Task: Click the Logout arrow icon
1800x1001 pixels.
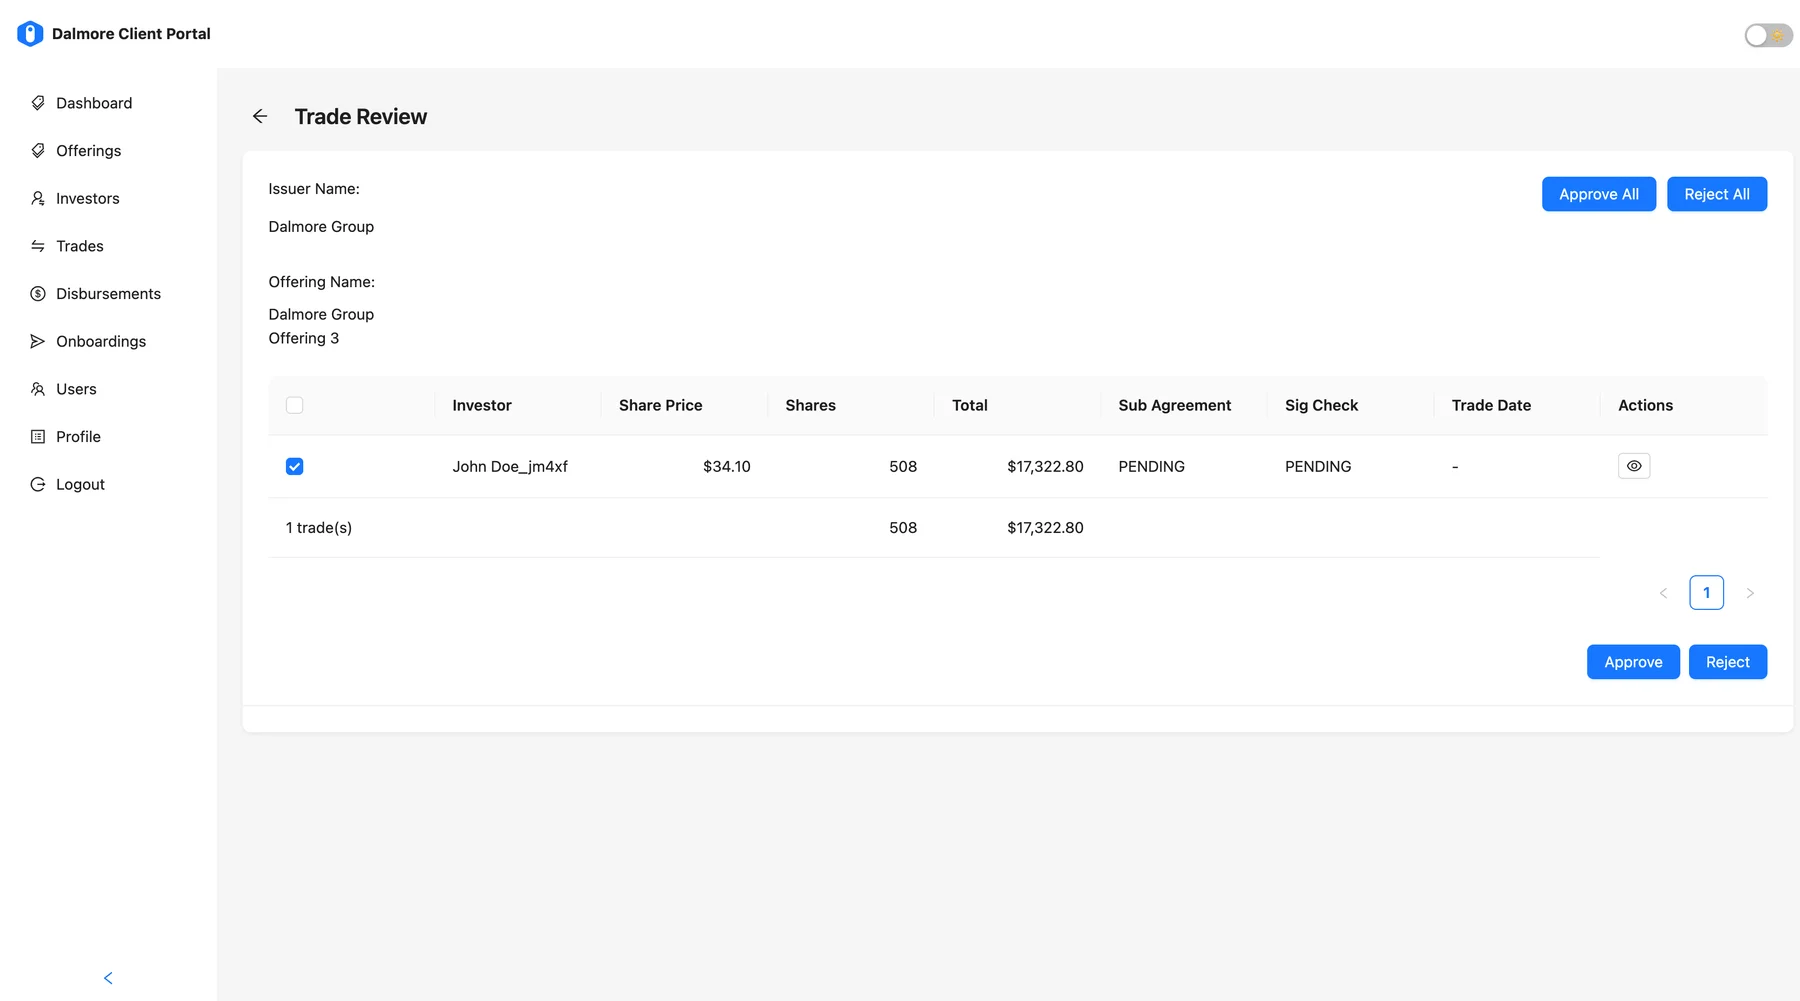Action: pos(38,484)
